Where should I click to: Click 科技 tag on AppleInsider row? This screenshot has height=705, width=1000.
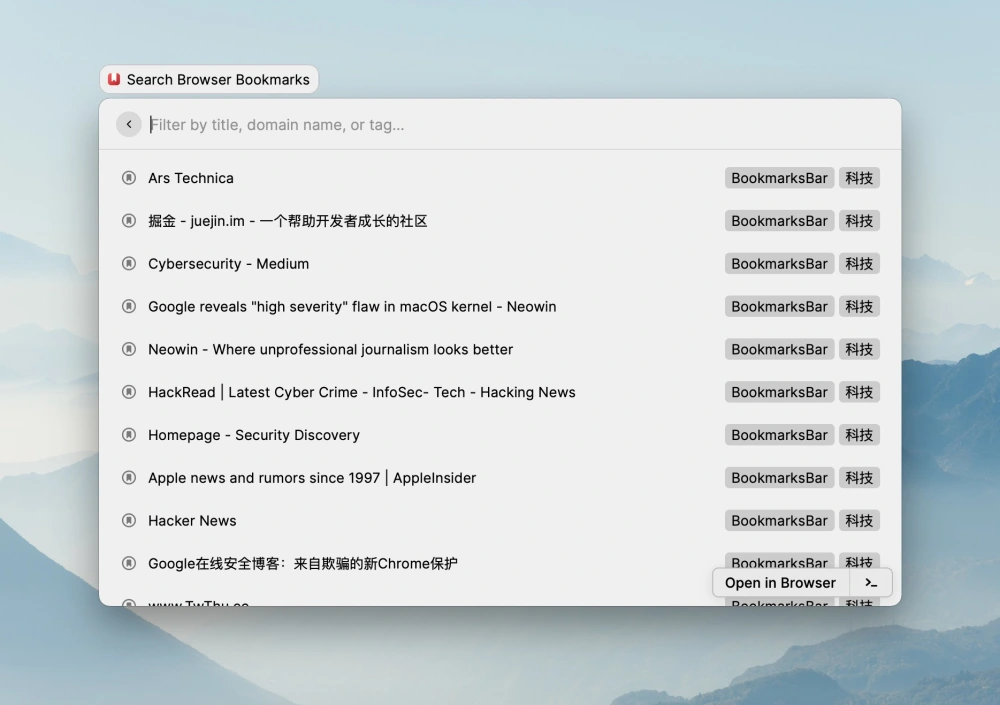tap(859, 477)
